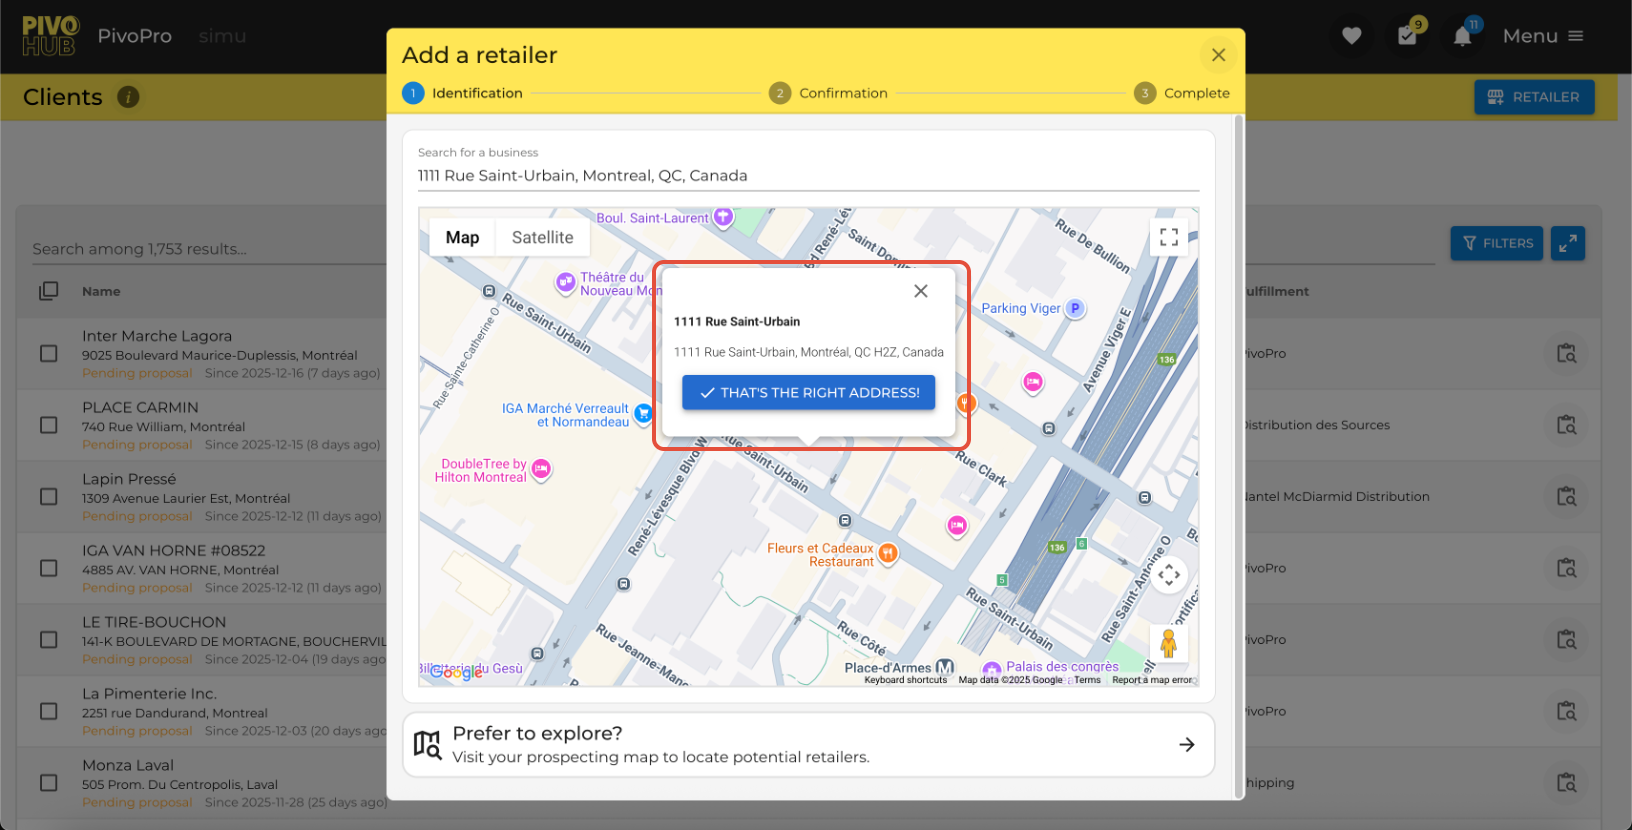
Task: Click PivoPro in the top bar
Action: (135, 36)
